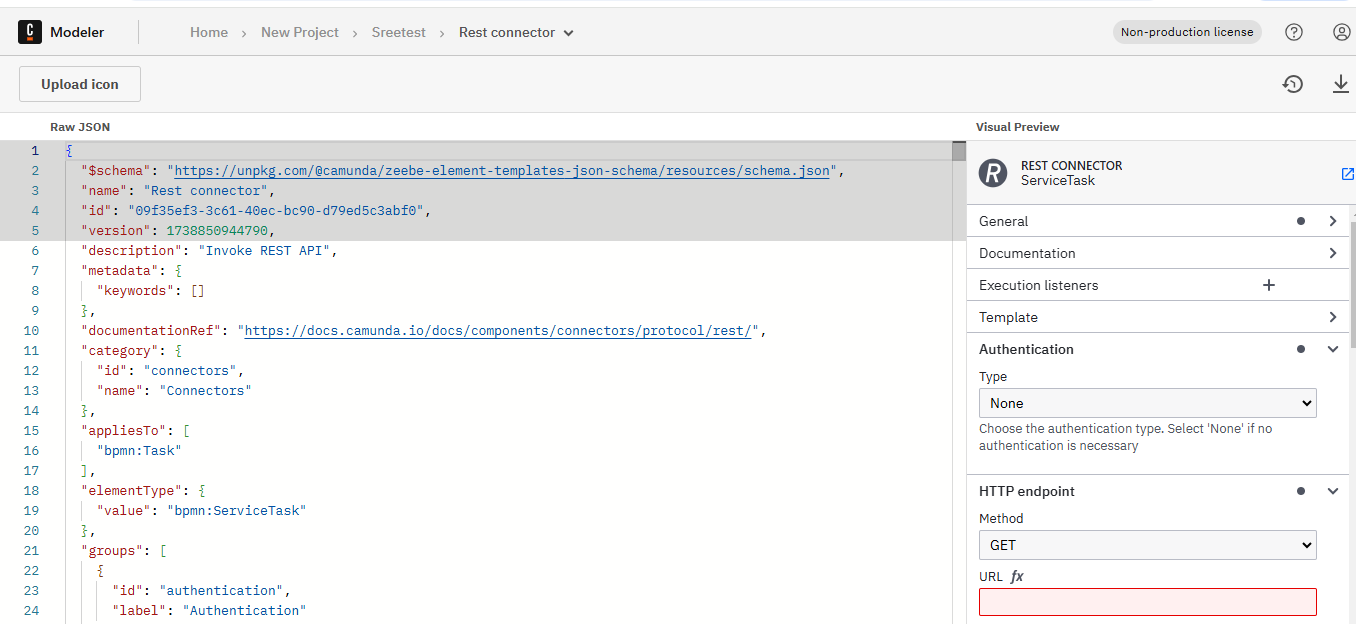This screenshot has height=624, width=1356.
Task: Click the "Rest connector" name value
Action: tap(205, 190)
